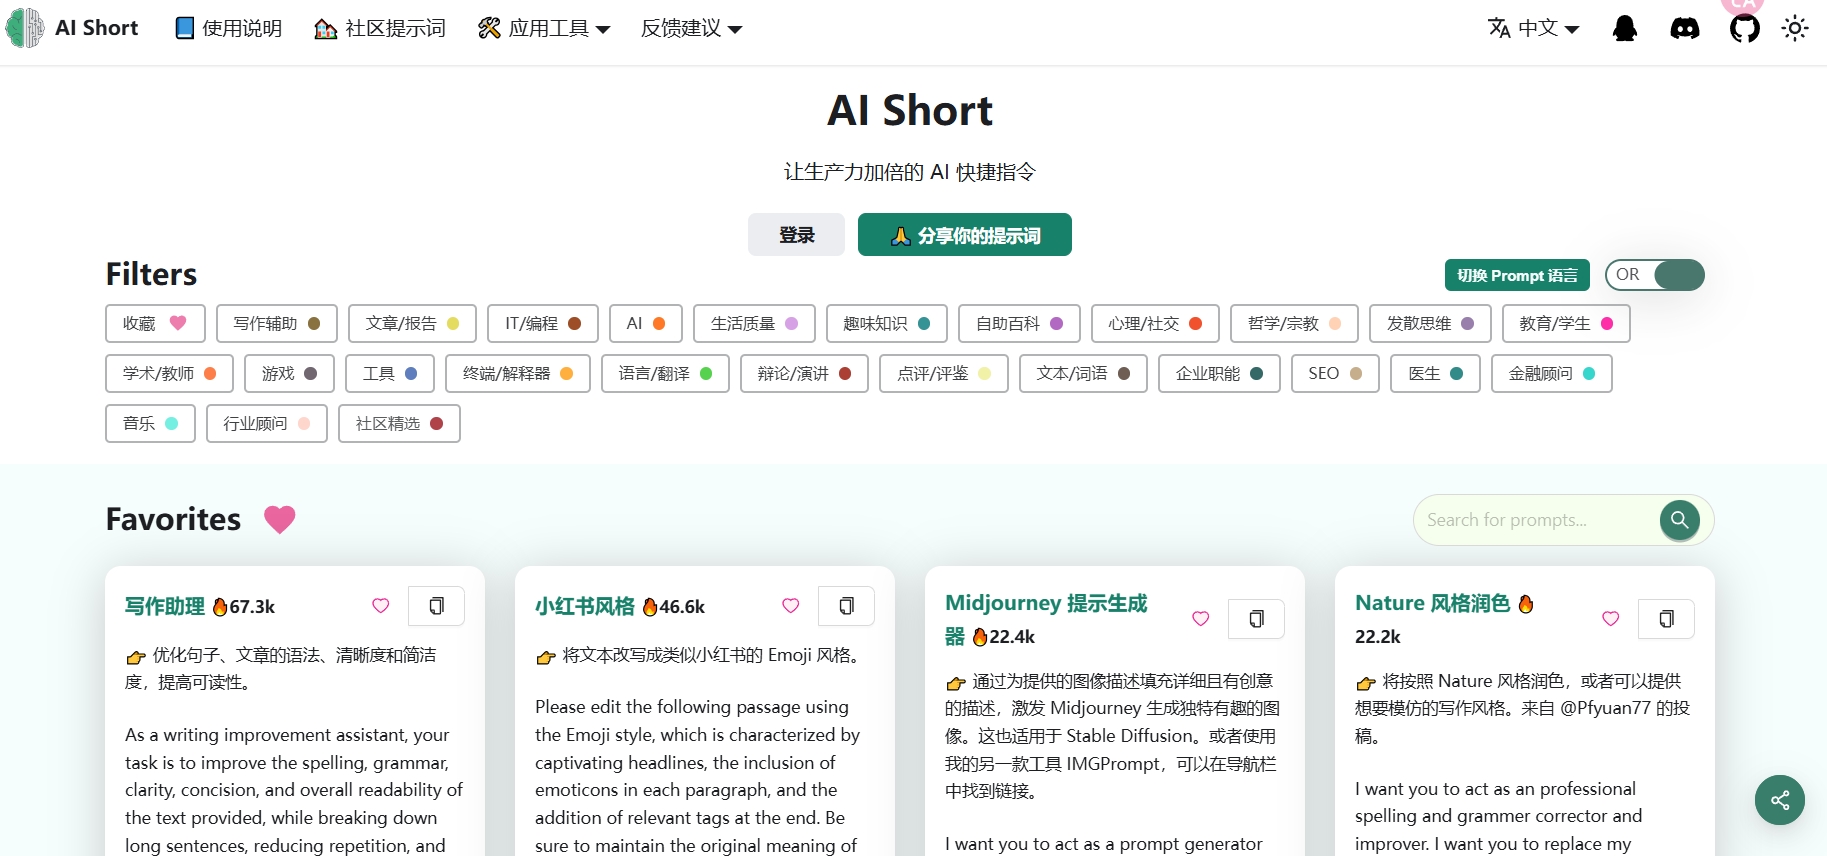1827x856 pixels.
Task: Toggle the 终端/解释器 filter tag
Action: click(518, 374)
